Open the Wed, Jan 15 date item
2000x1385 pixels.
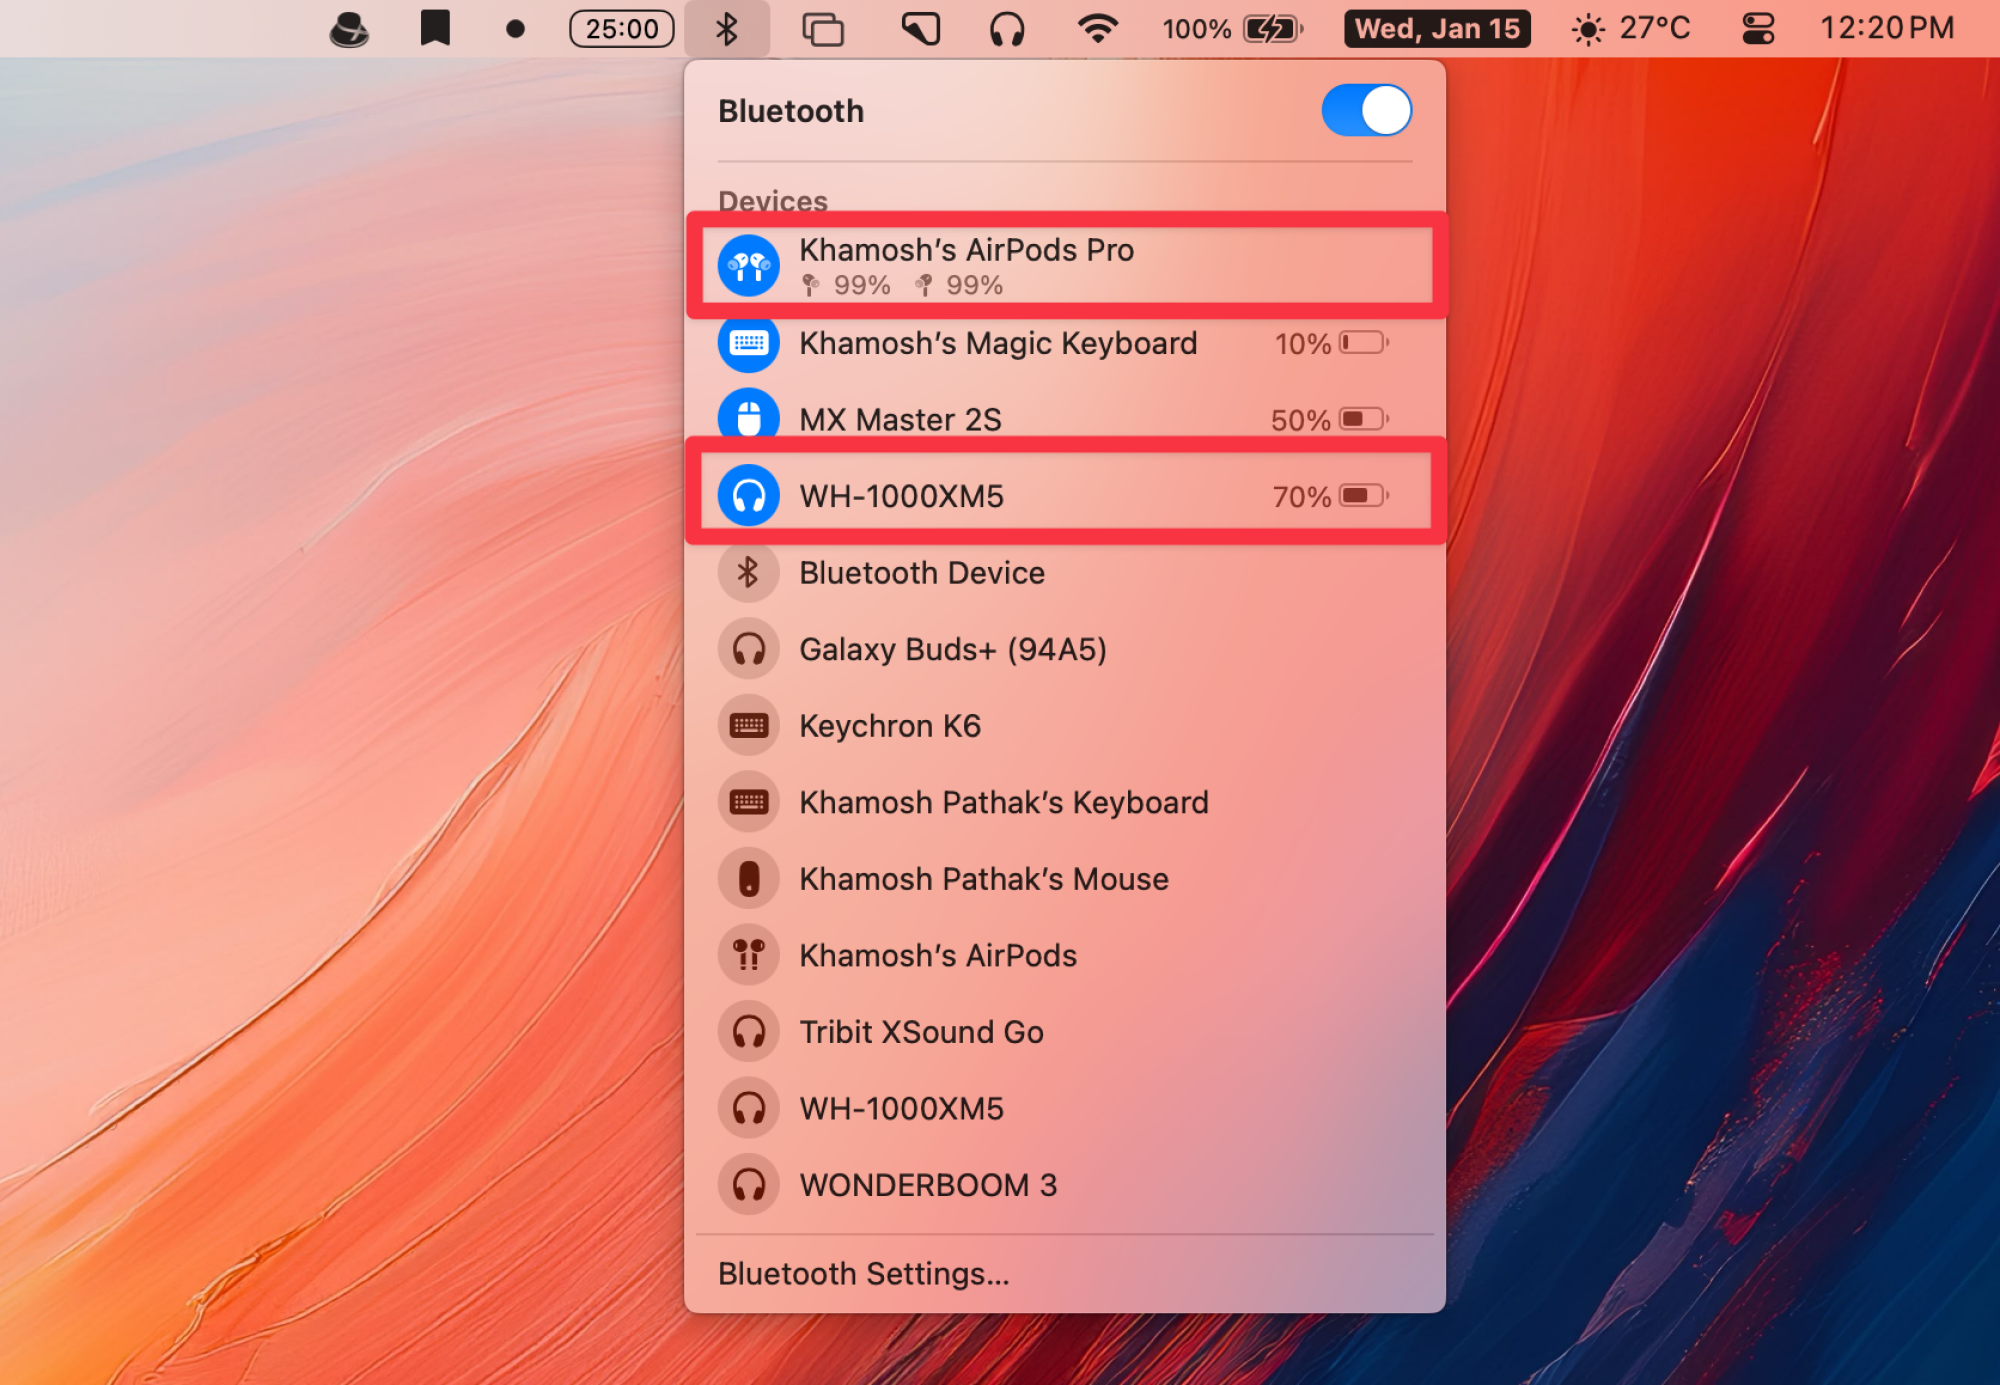[x=1438, y=29]
